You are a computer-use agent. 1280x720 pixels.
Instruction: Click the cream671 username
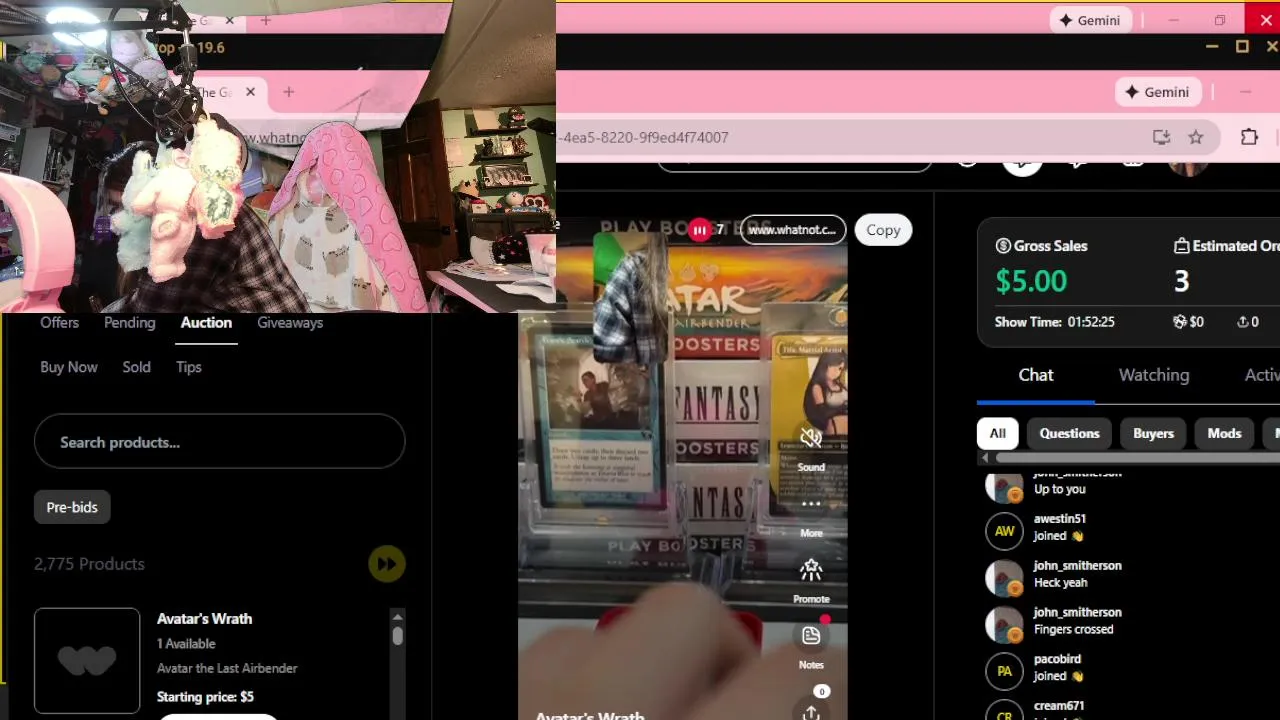point(1059,706)
